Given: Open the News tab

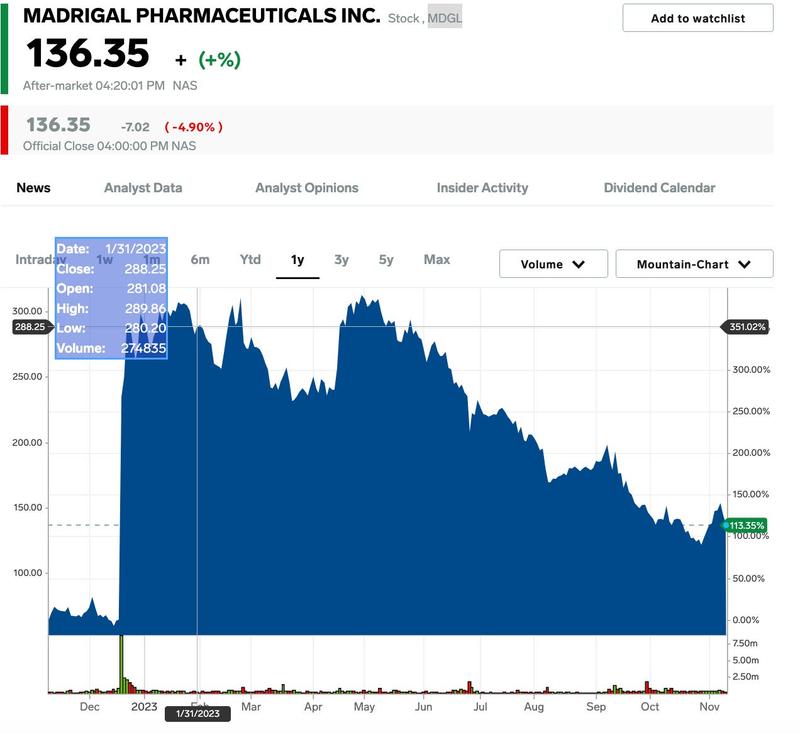Looking at the screenshot, I should 33,188.
